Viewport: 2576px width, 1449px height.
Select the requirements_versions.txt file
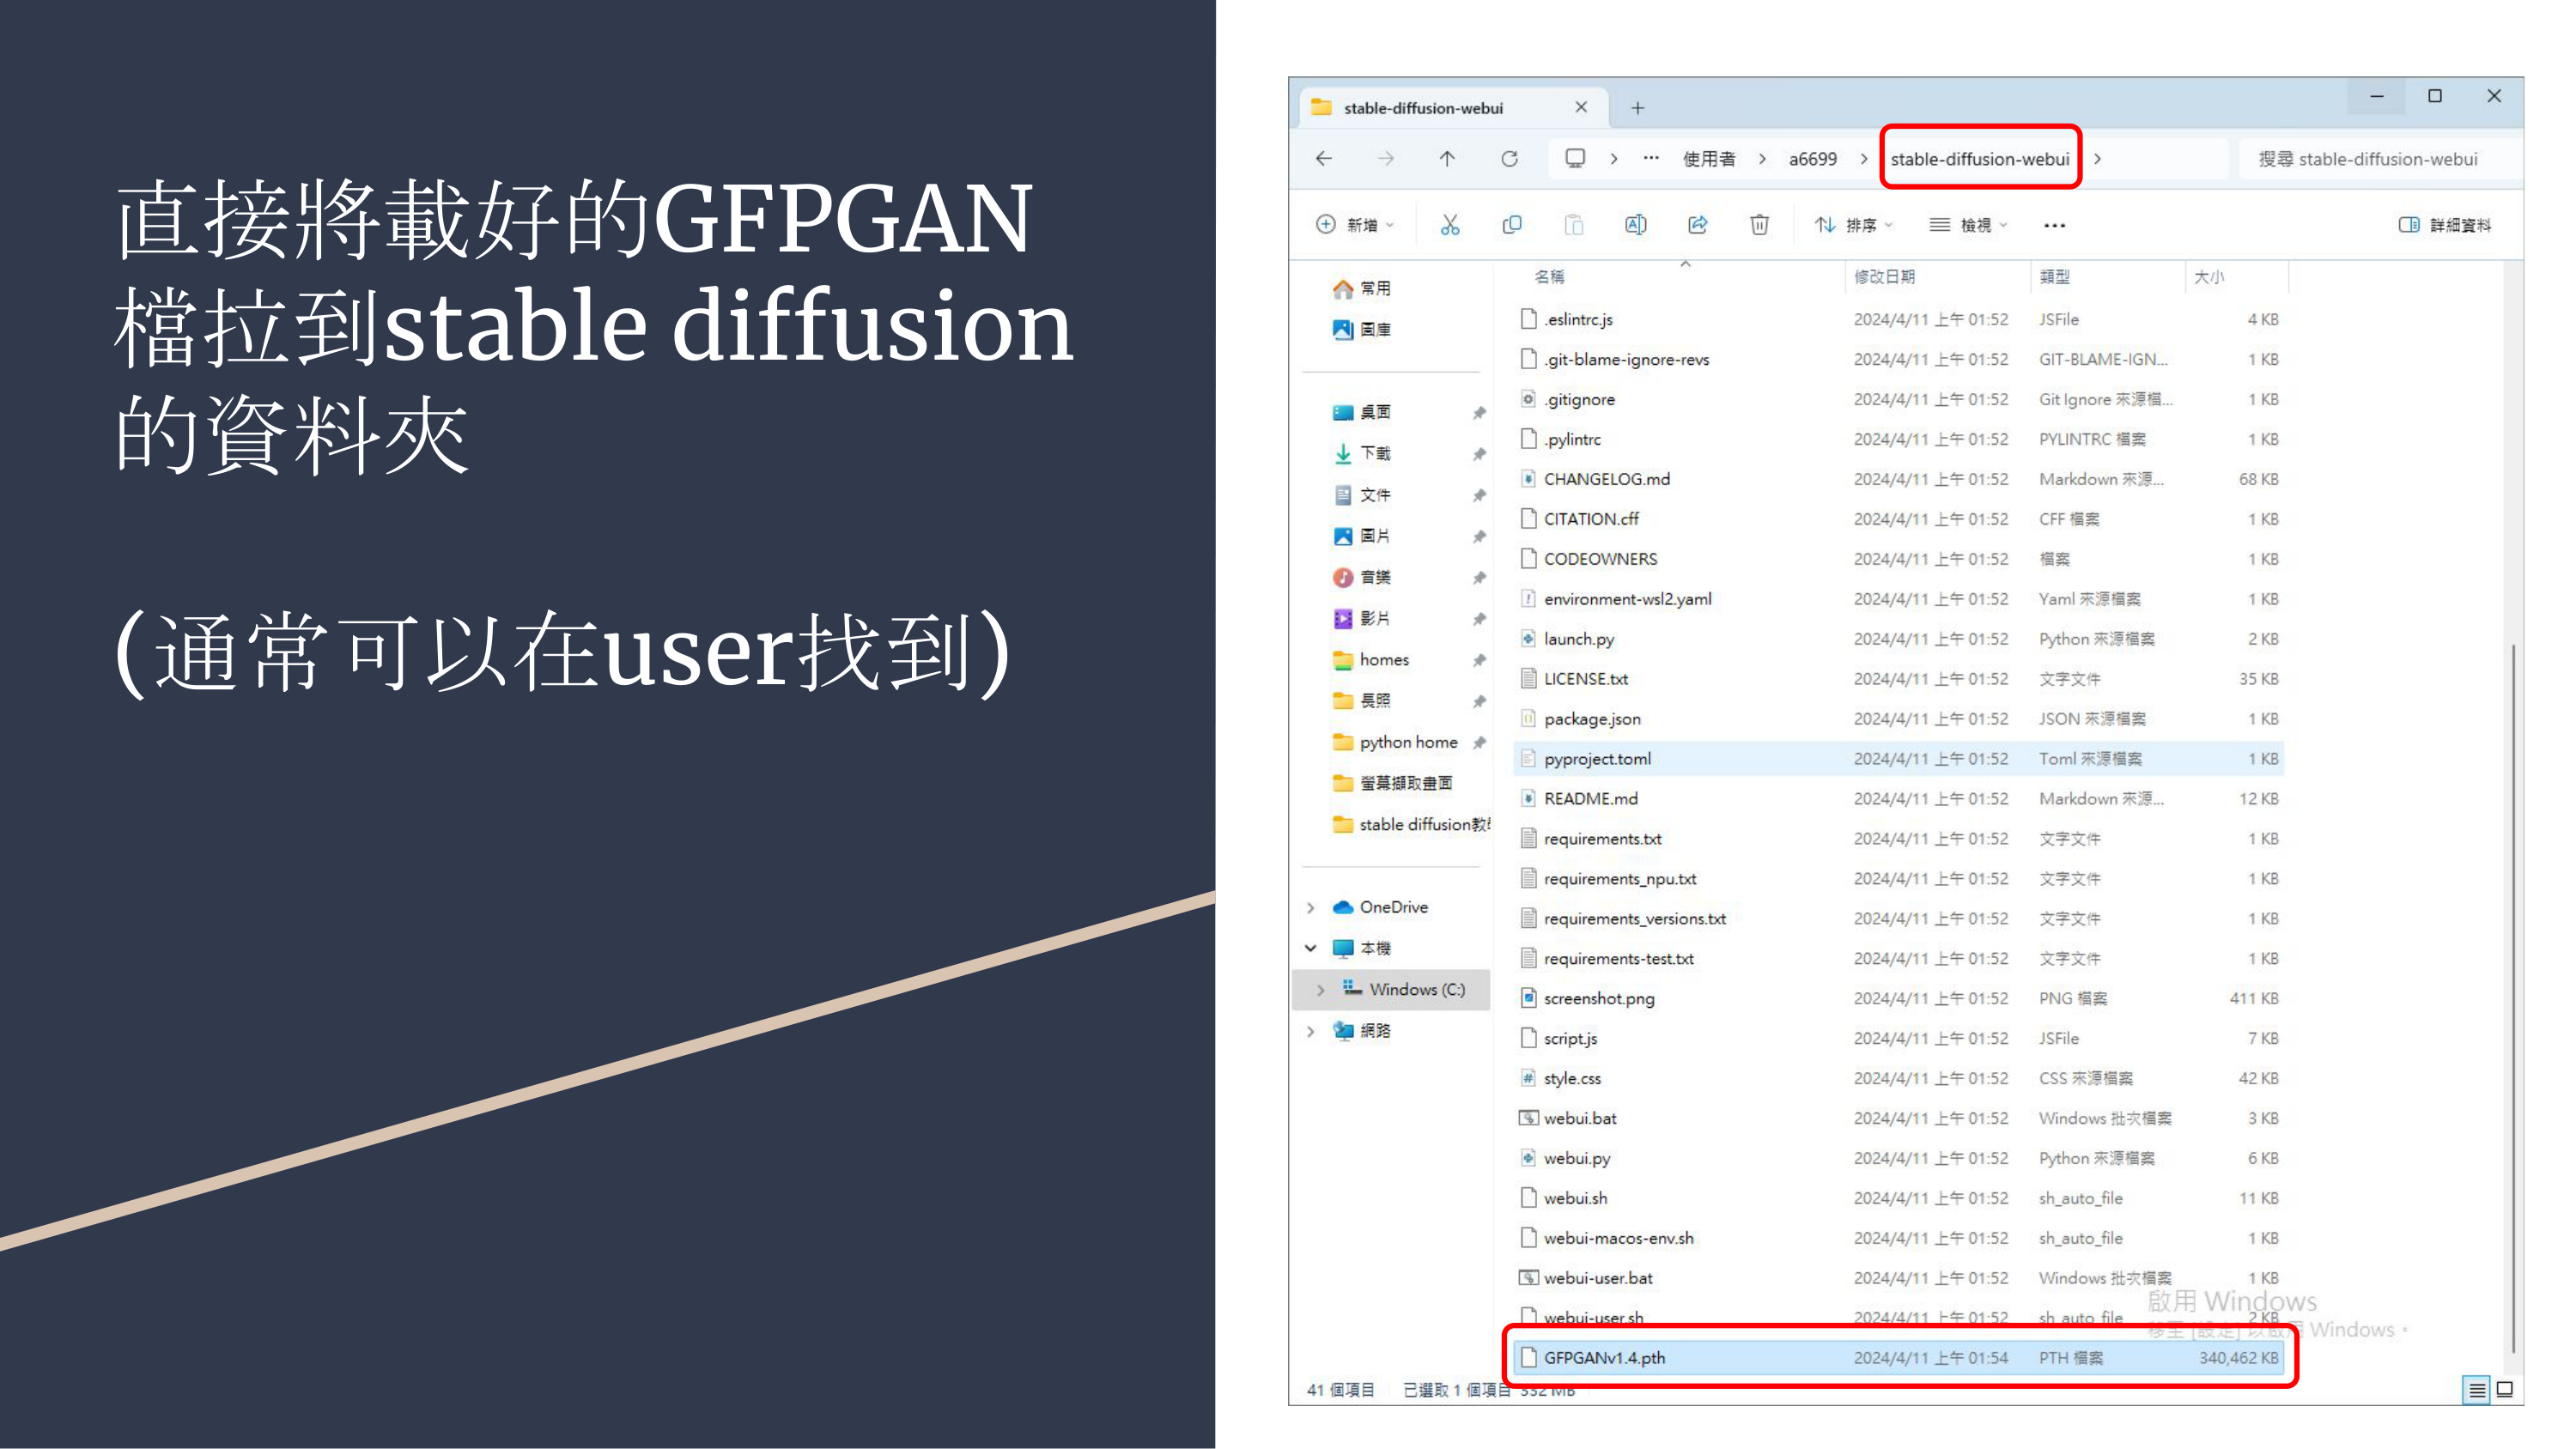(x=1898, y=918)
